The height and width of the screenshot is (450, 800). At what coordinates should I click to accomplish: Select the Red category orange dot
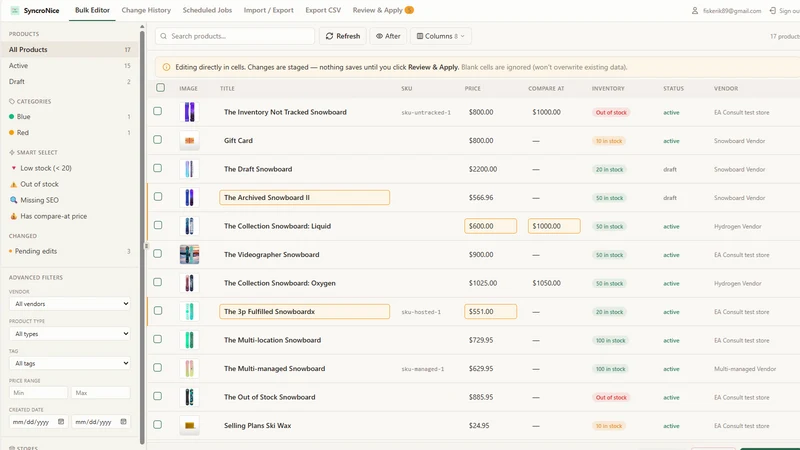11,133
